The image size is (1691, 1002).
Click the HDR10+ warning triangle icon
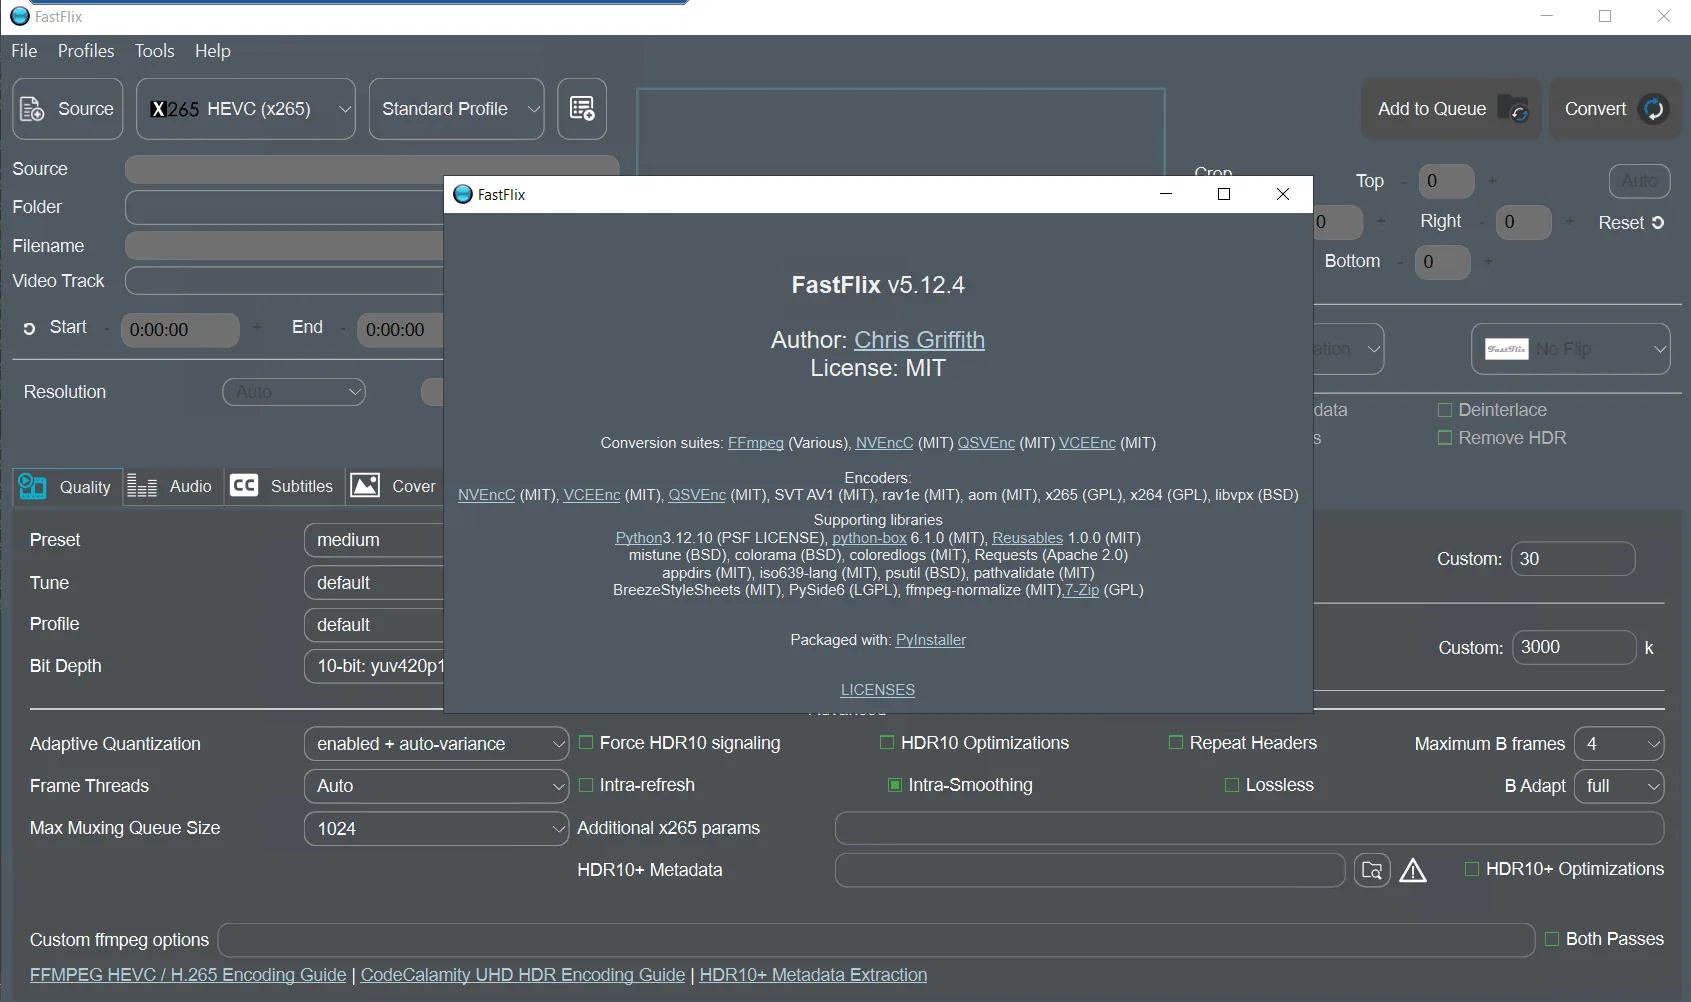pyautogui.click(x=1413, y=871)
